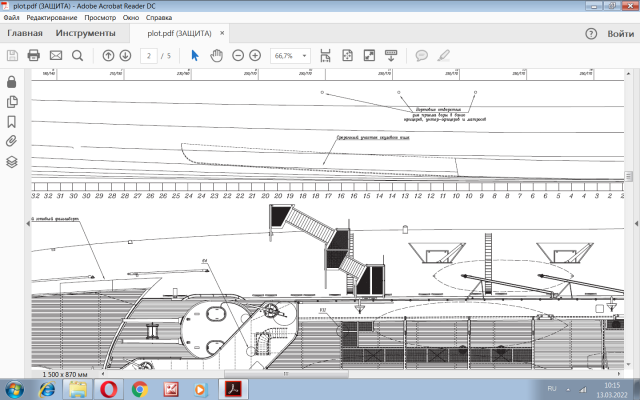This screenshot has width=640, height=400.
Task: Open the Help question mark menu
Action: coord(590,34)
